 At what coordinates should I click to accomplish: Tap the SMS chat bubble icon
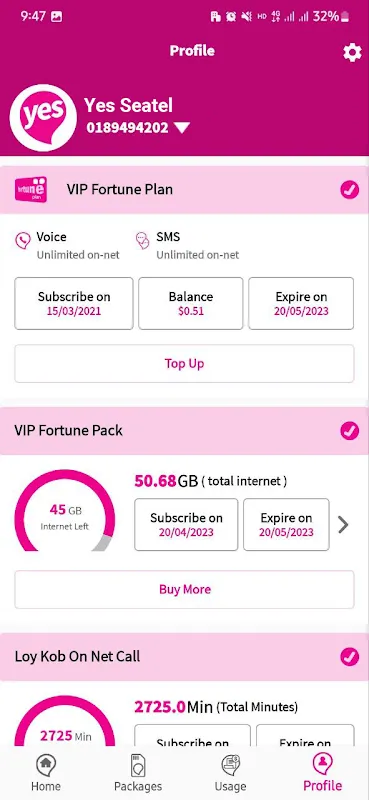142,240
